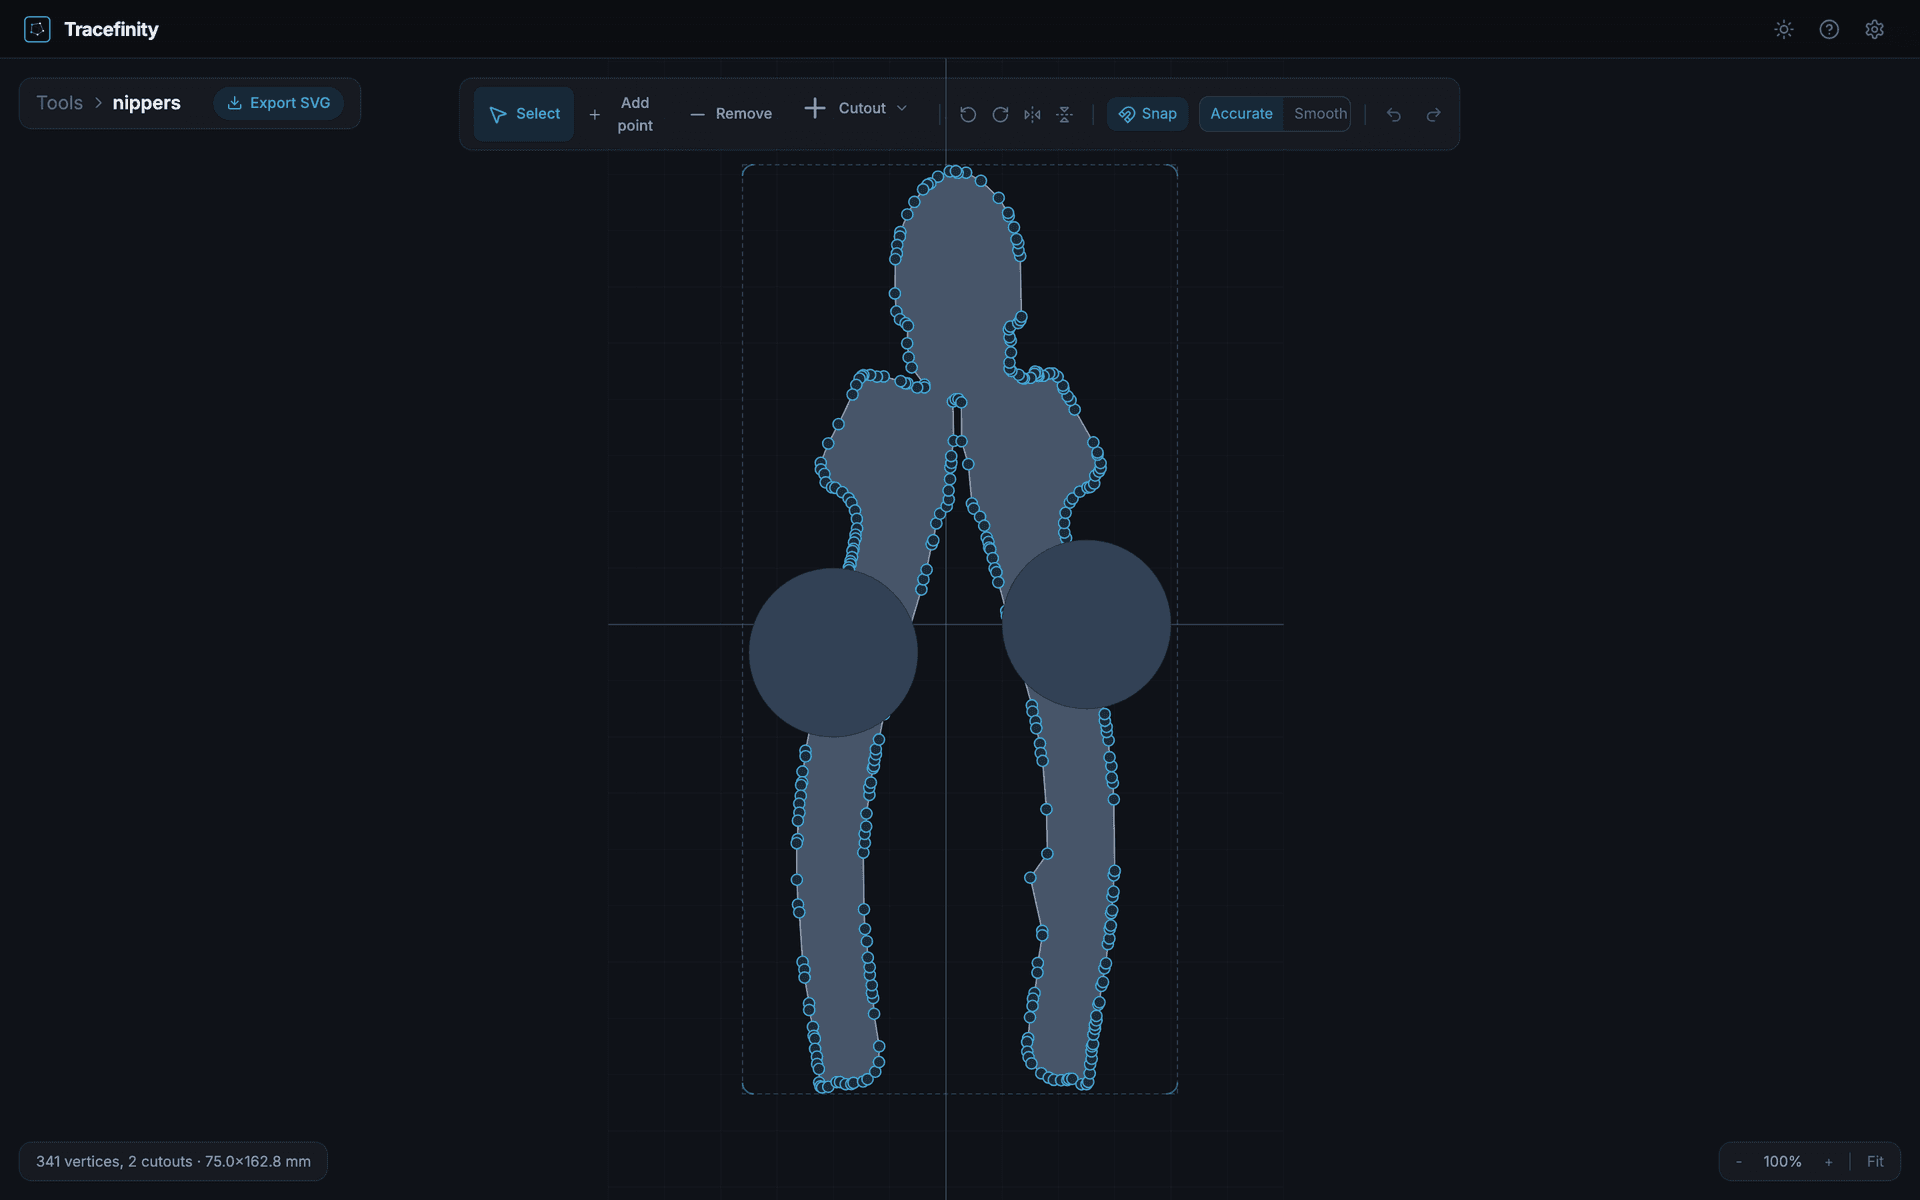Expand the Tools breadcrumb menu
The width and height of the screenshot is (1920, 1200).
click(x=59, y=102)
